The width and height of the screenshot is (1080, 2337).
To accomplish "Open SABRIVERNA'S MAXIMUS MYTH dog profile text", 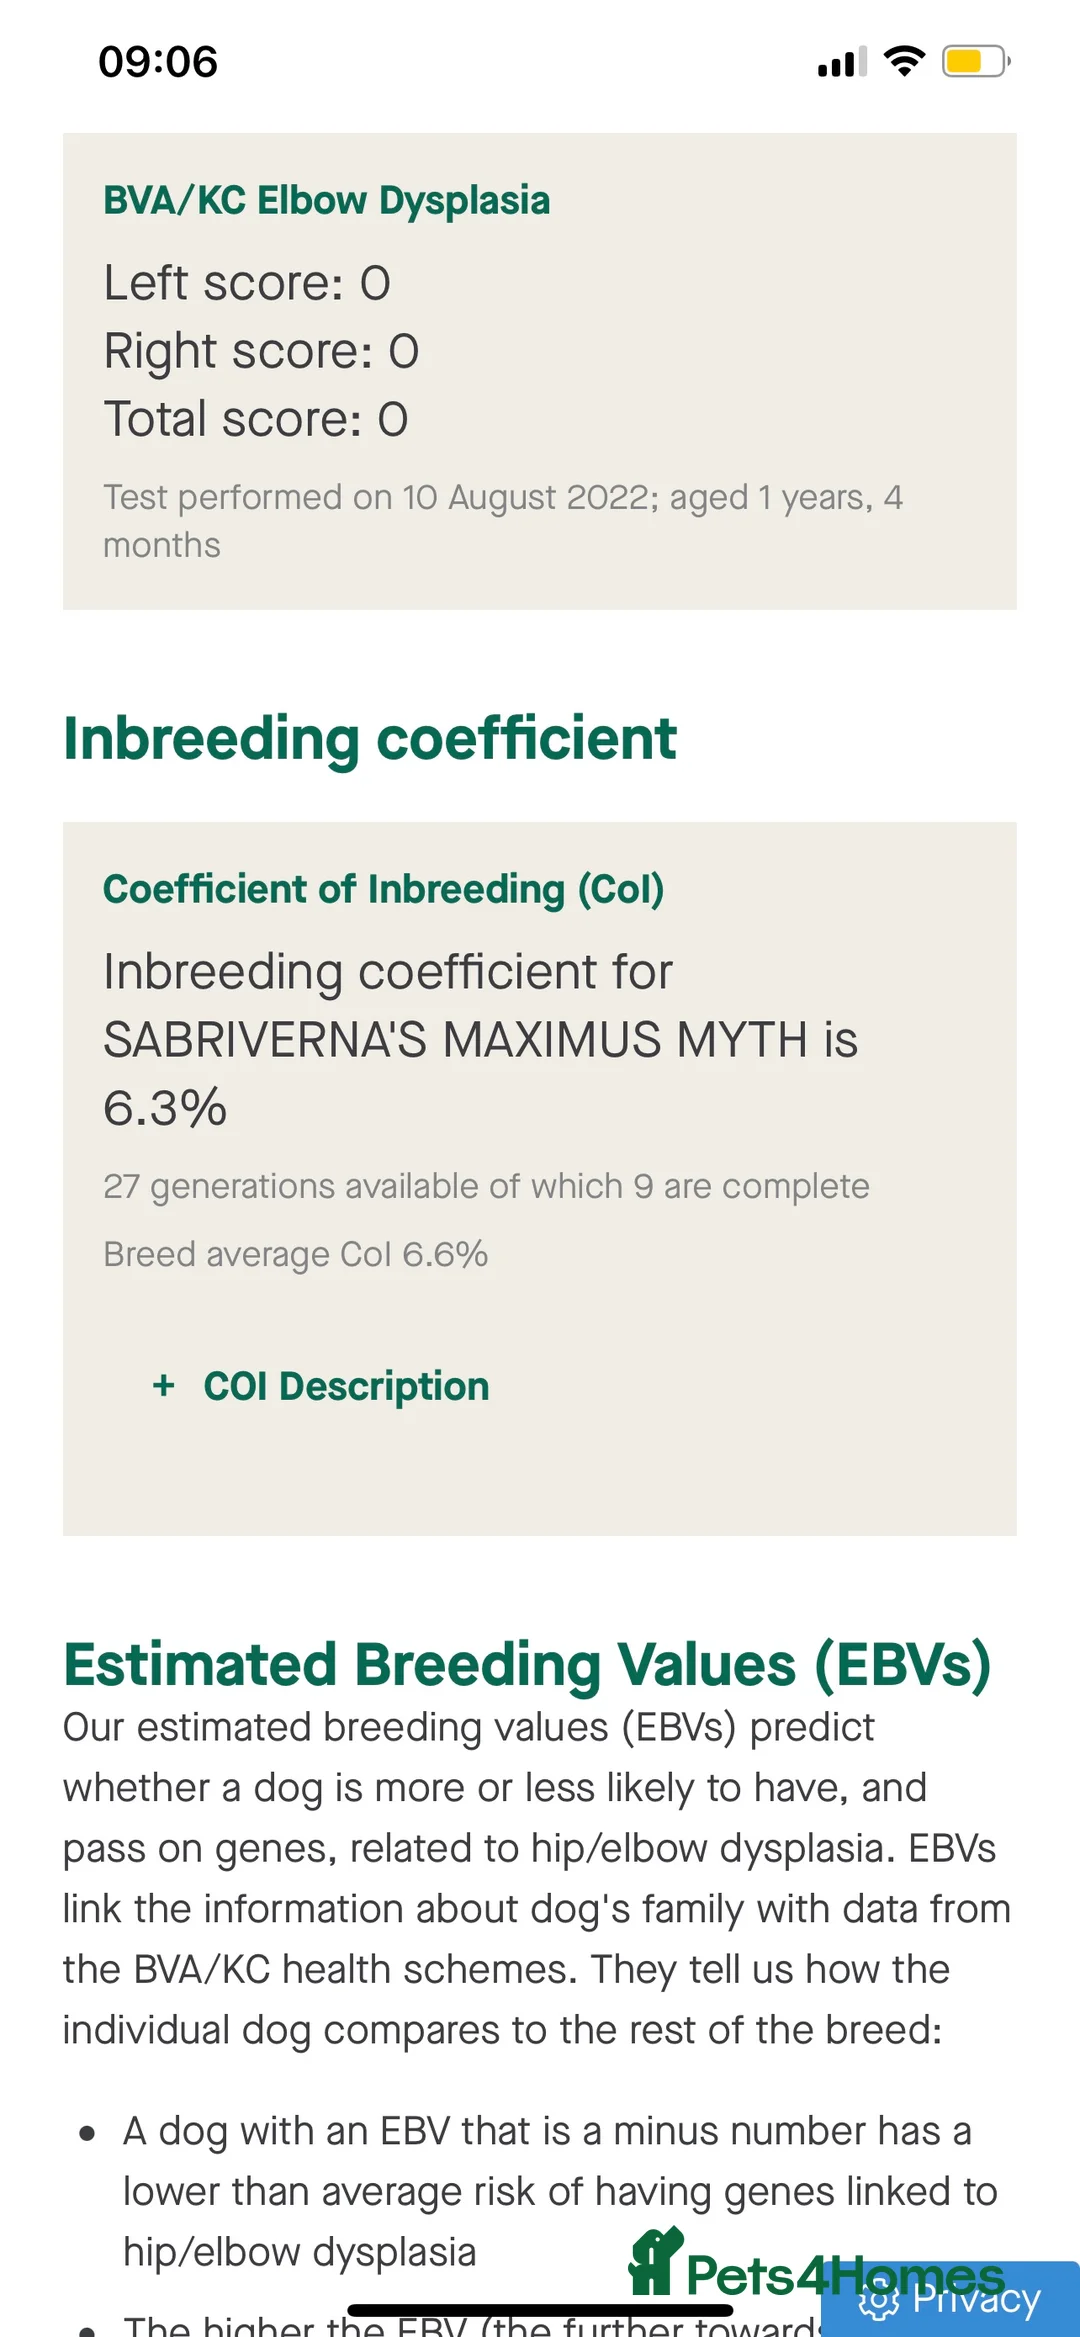I will [480, 1040].
